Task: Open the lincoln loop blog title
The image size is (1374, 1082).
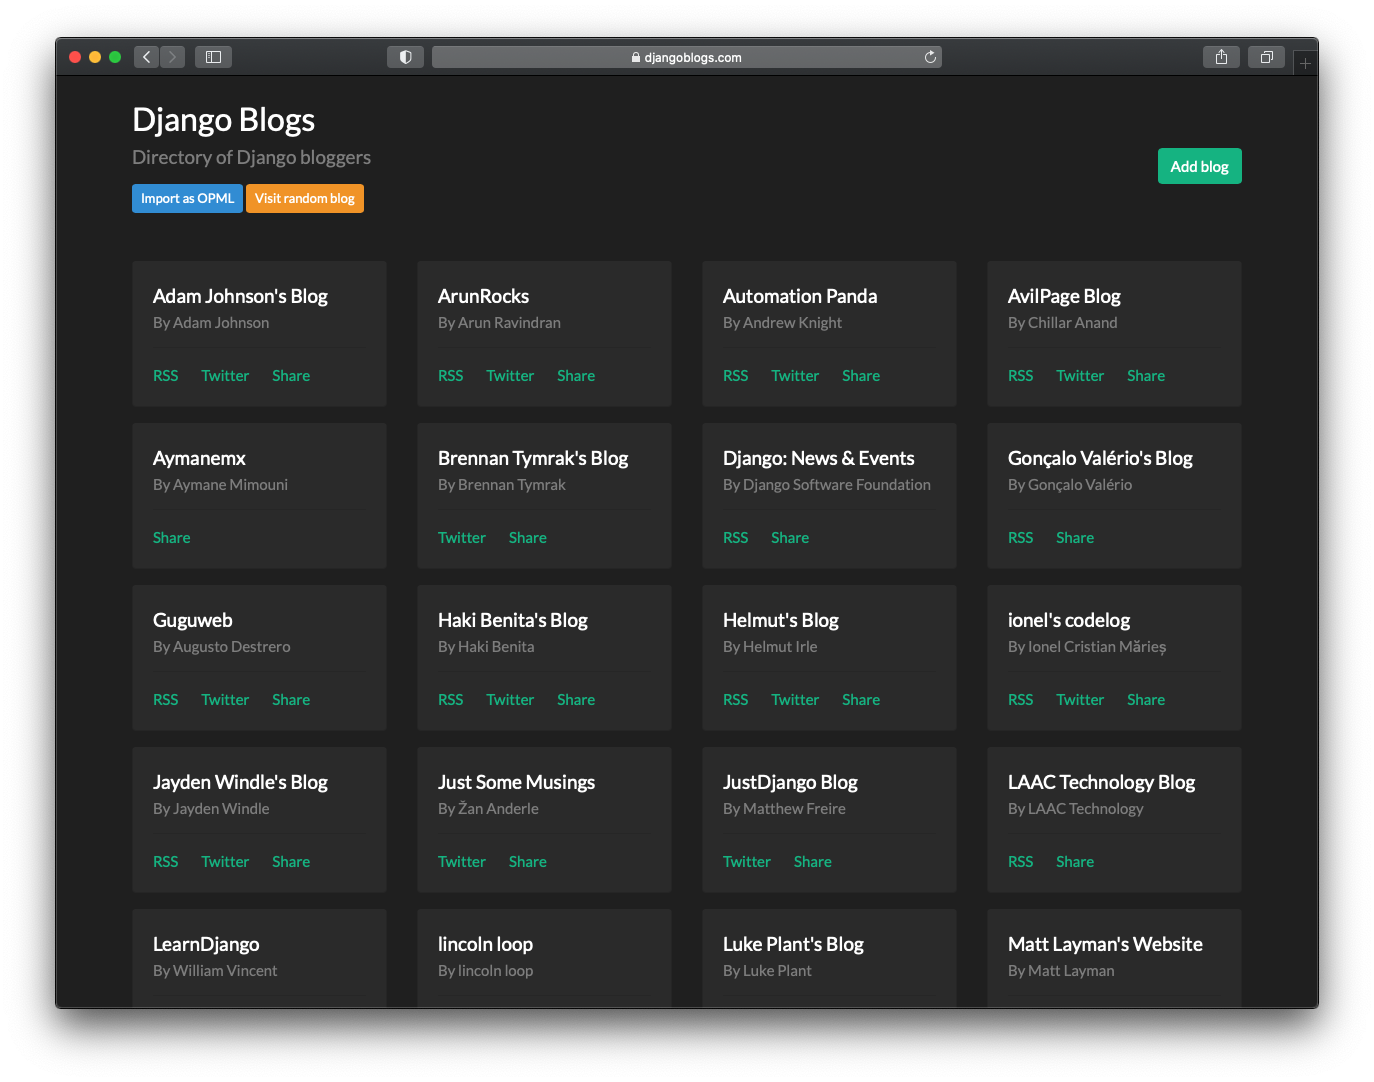Action: pos(485,944)
